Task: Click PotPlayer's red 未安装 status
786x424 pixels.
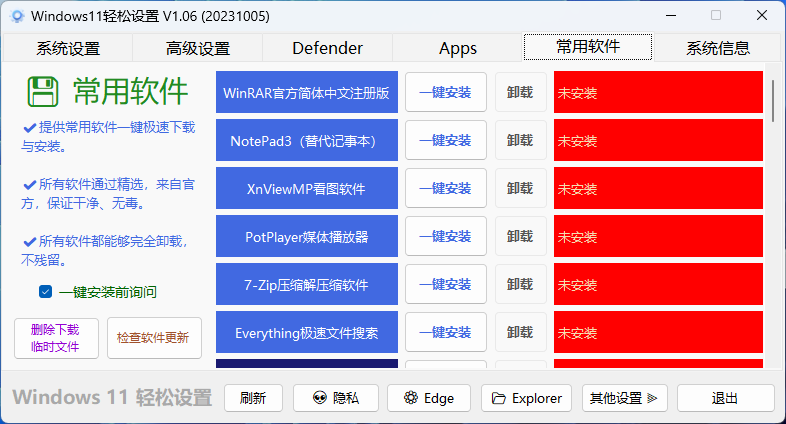Action: click(x=658, y=237)
